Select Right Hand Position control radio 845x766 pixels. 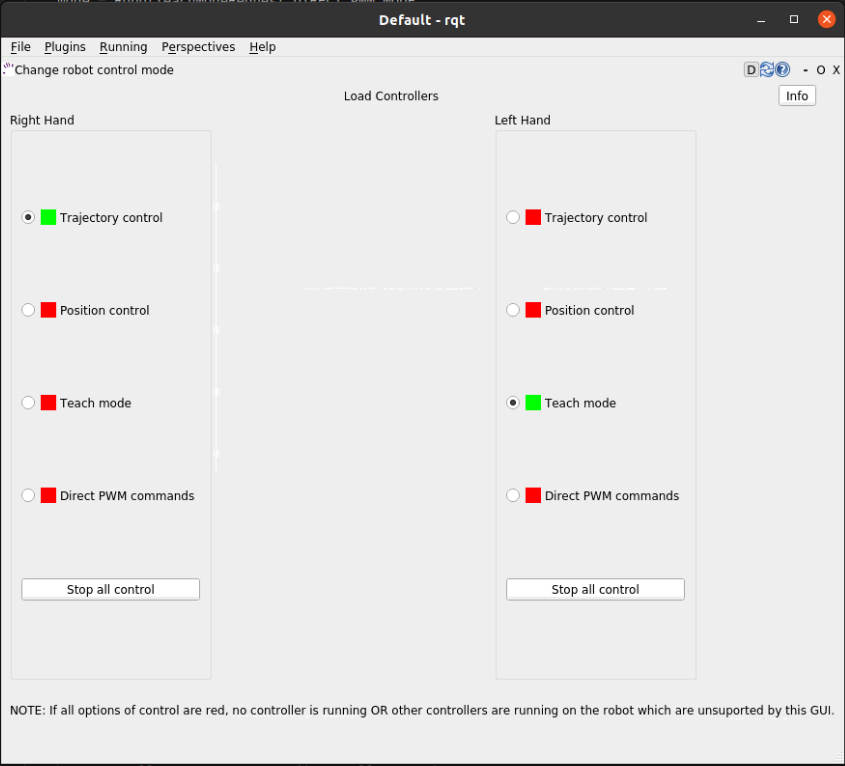[x=28, y=310]
